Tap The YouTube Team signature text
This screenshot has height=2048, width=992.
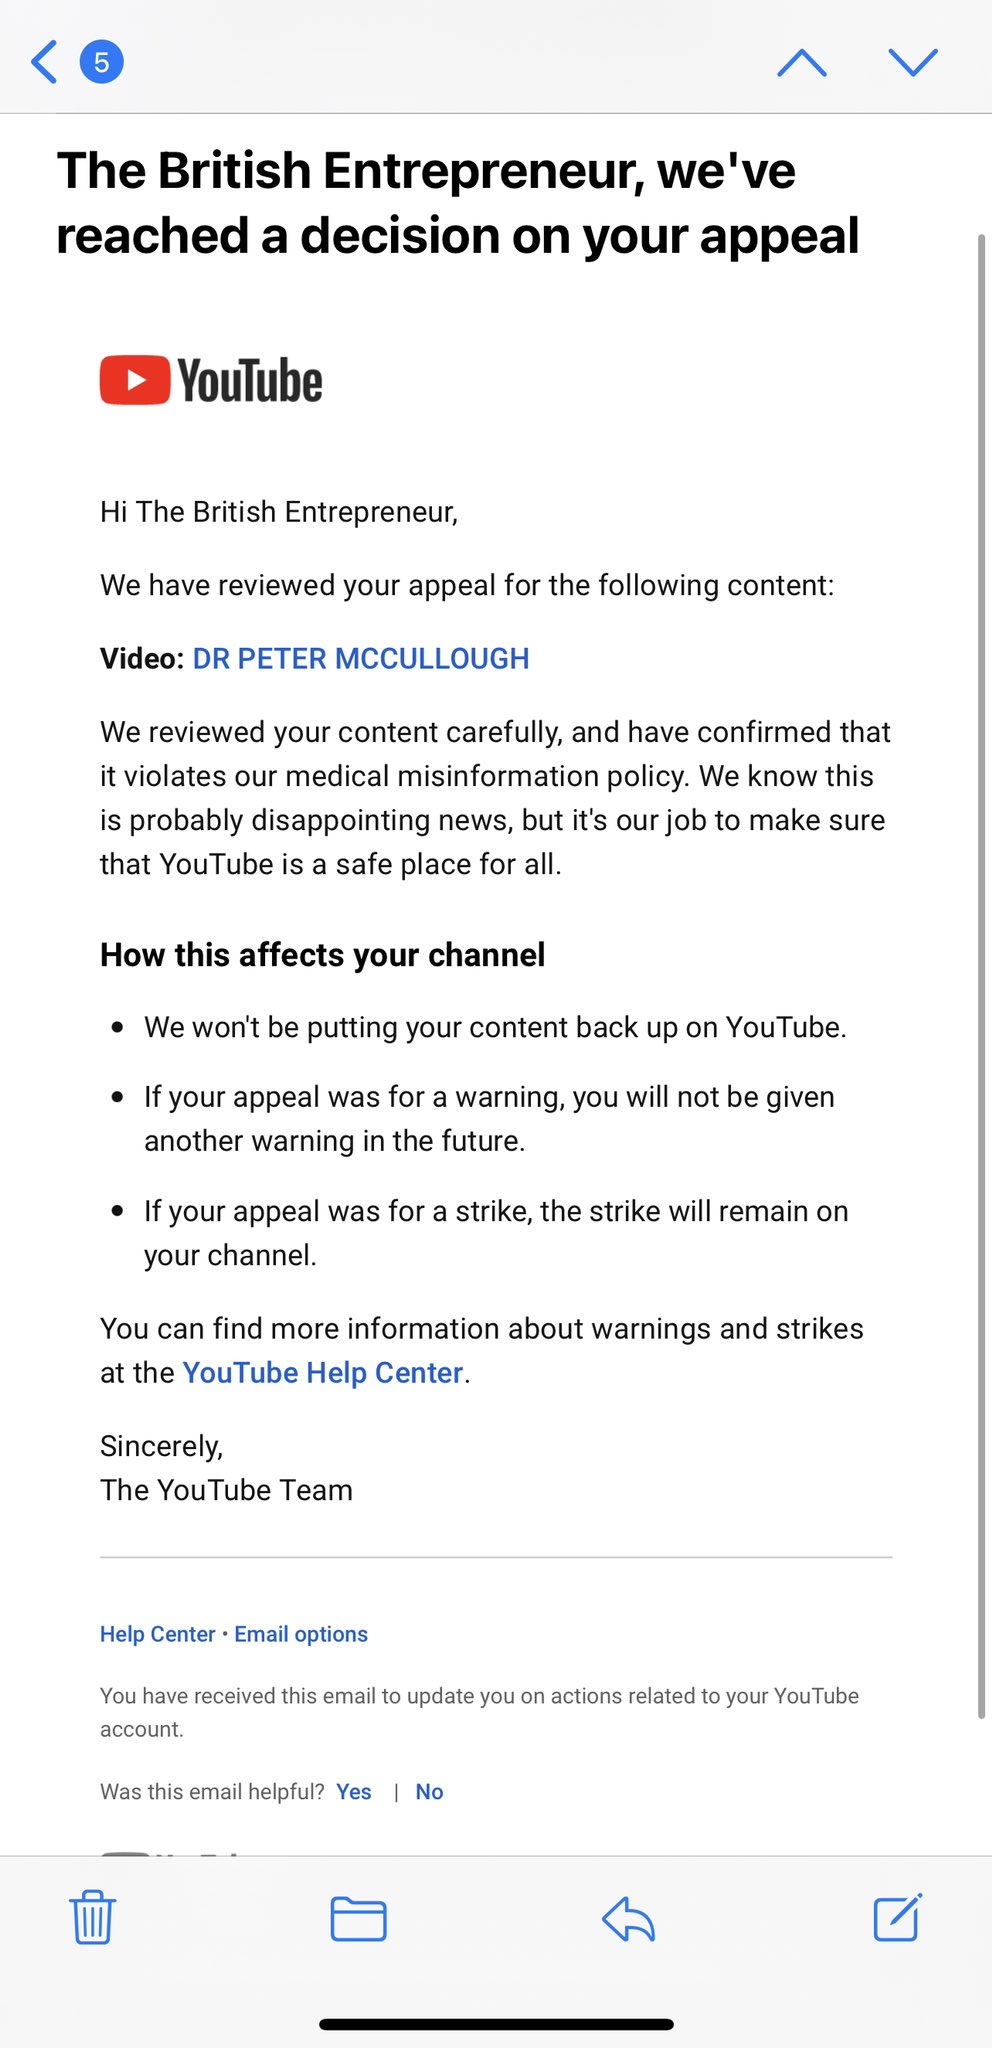click(226, 1490)
